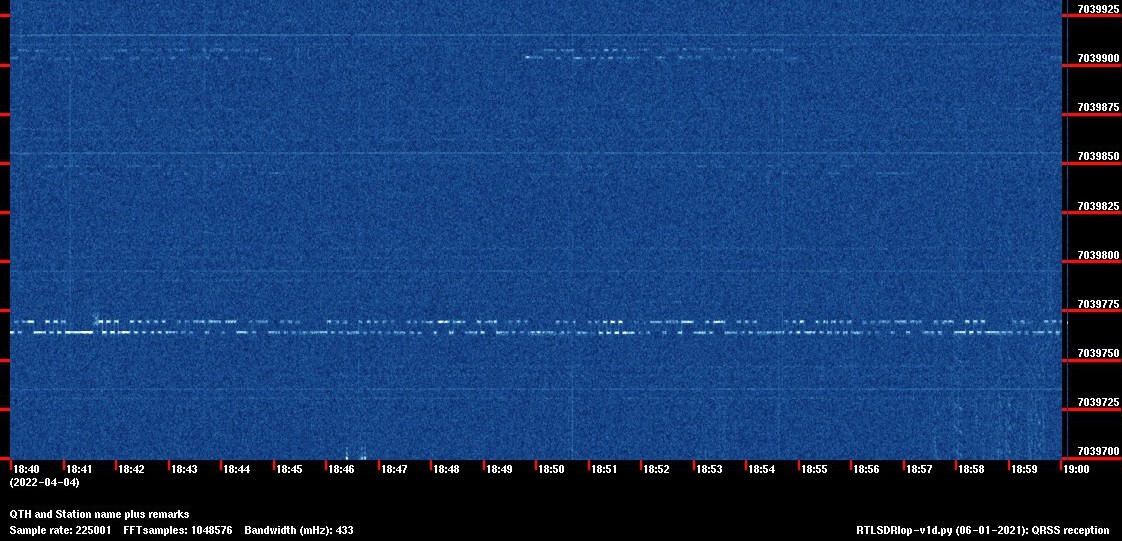The height and width of the screenshot is (541, 1122).
Task: Select the 7039825 frequency label
Action: click(x=1098, y=206)
